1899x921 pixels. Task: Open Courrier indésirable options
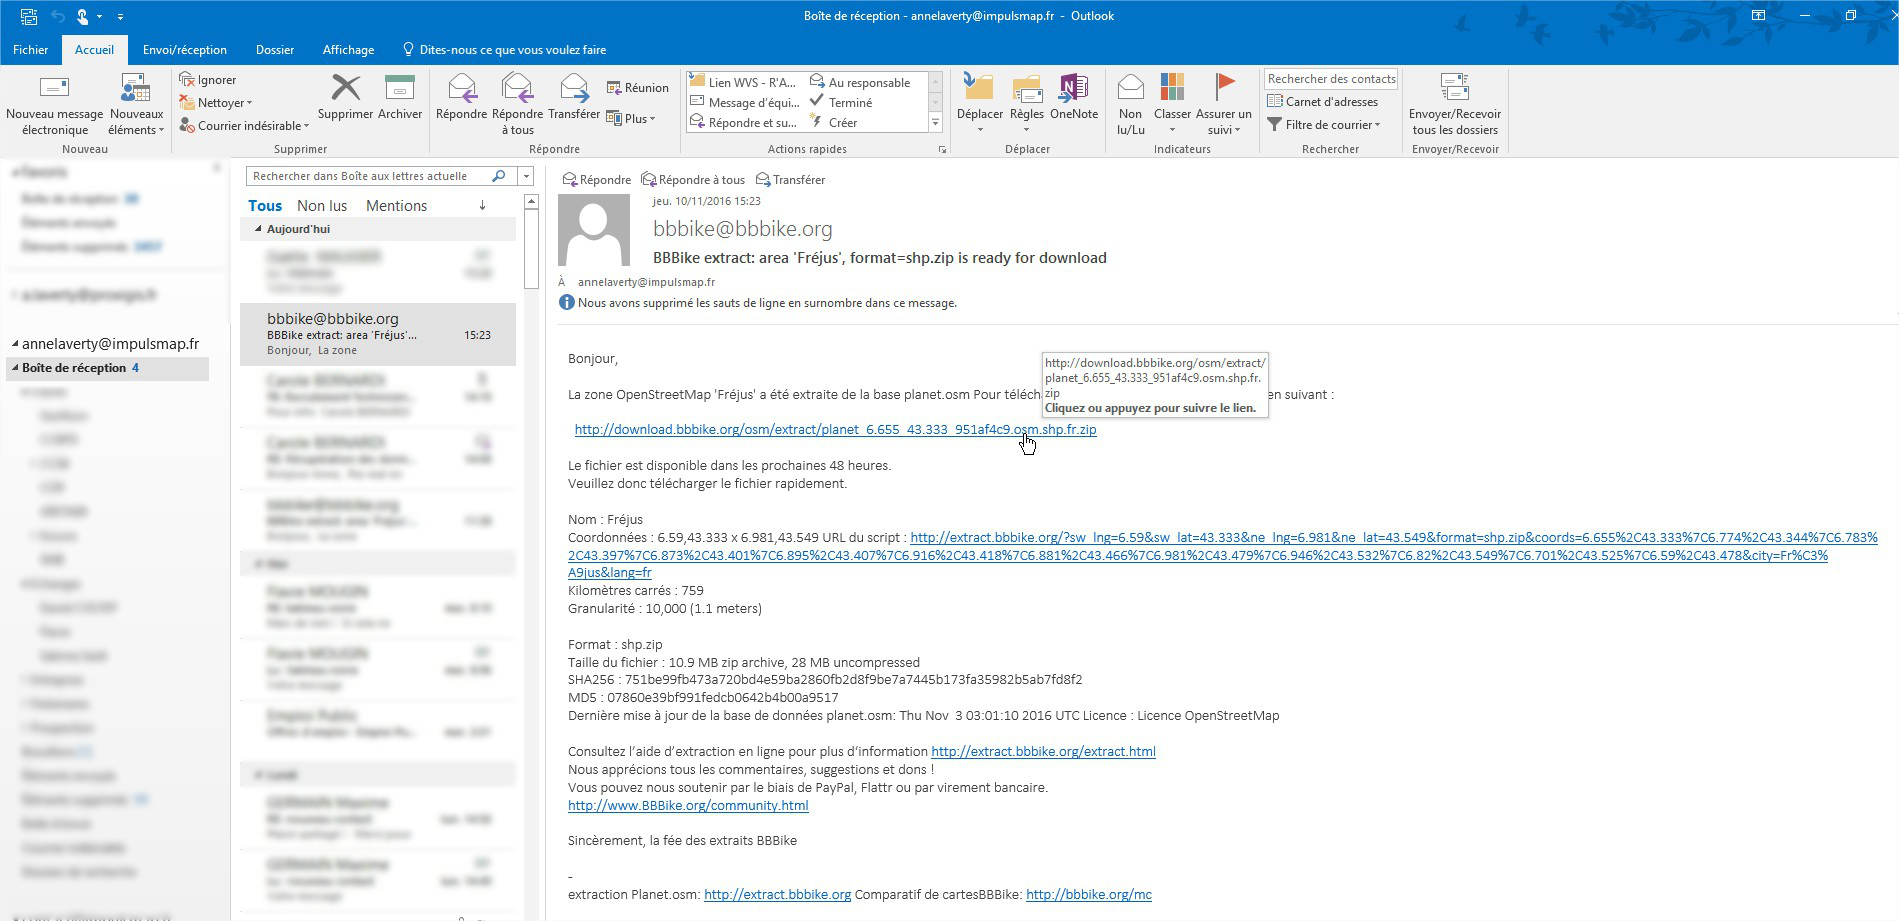click(245, 126)
